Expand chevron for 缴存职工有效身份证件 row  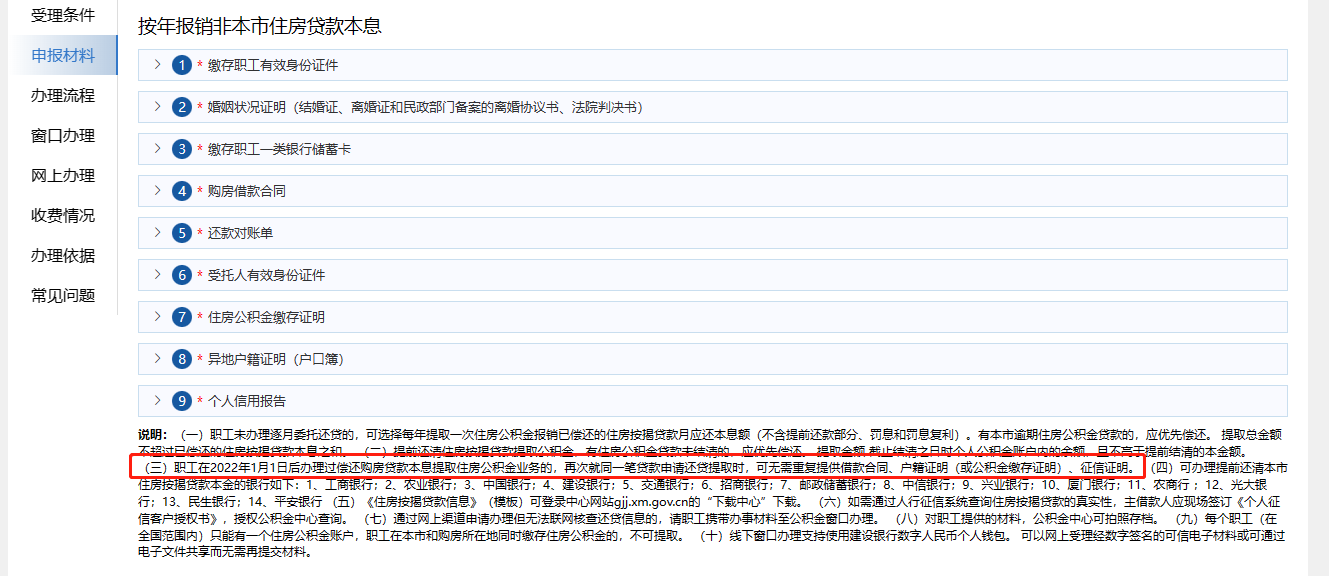157,65
